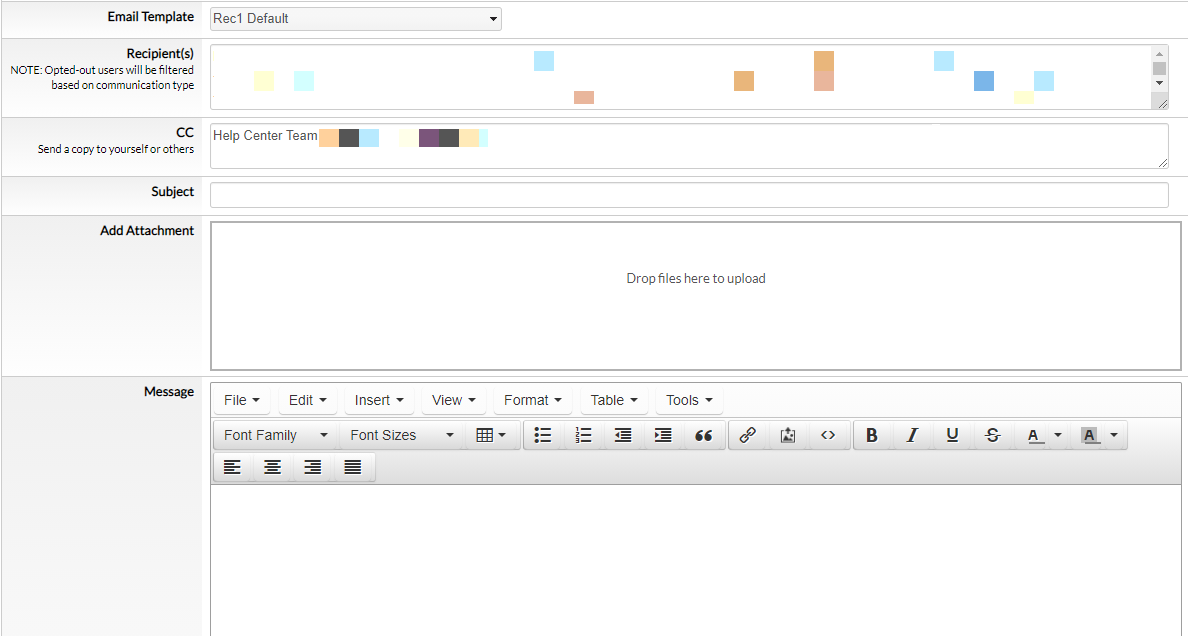Apply the background color button
Screen dimensions: 1188x636
click(1090, 435)
